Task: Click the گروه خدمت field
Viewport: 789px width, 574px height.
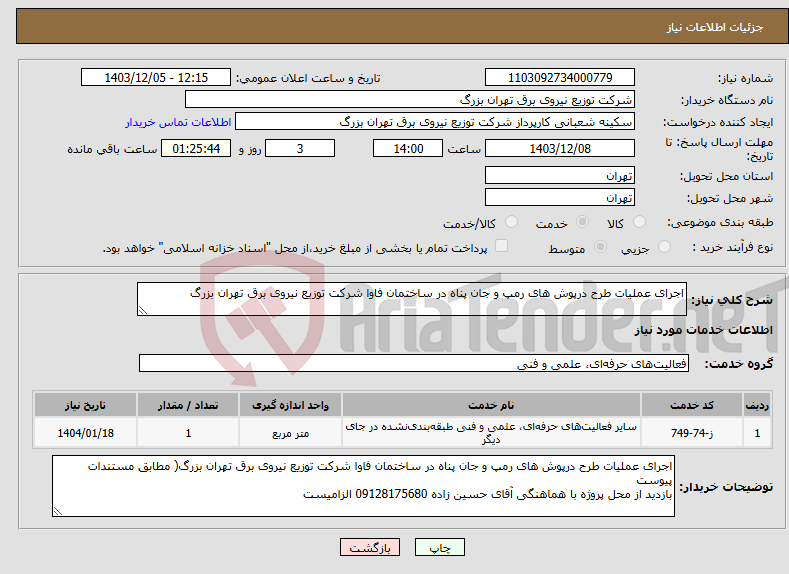Action: [414, 363]
